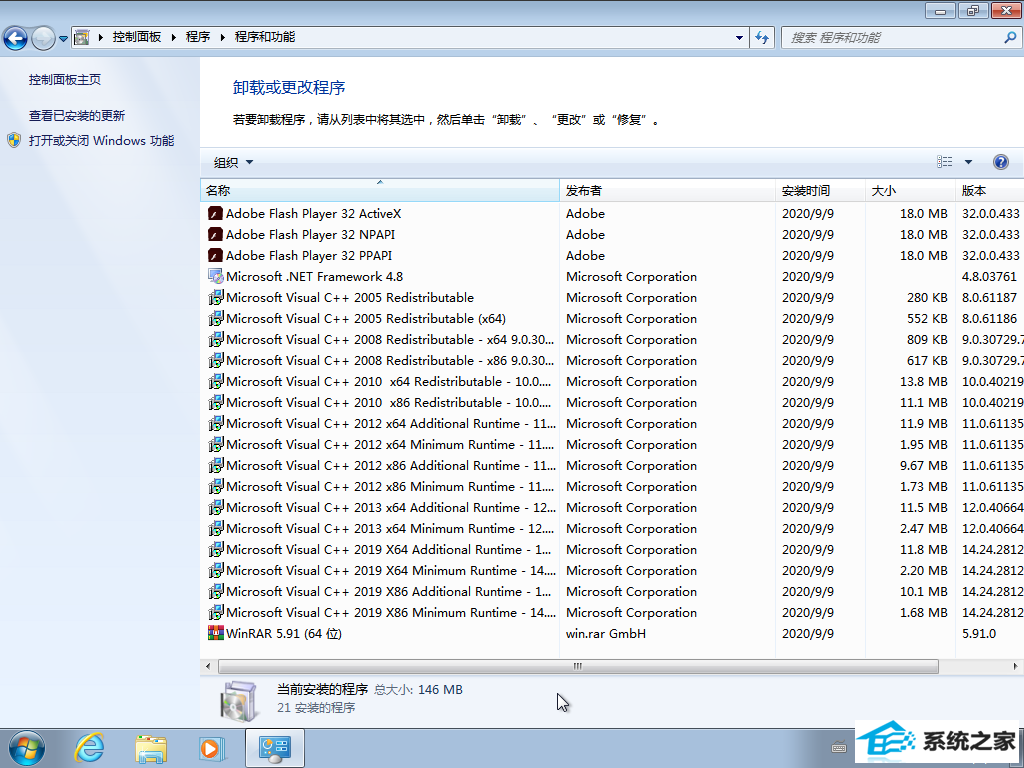The width and height of the screenshot is (1024, 768).
Task: Launch Internet Explorer from the taskbar
Action: [x=89, y=748]
